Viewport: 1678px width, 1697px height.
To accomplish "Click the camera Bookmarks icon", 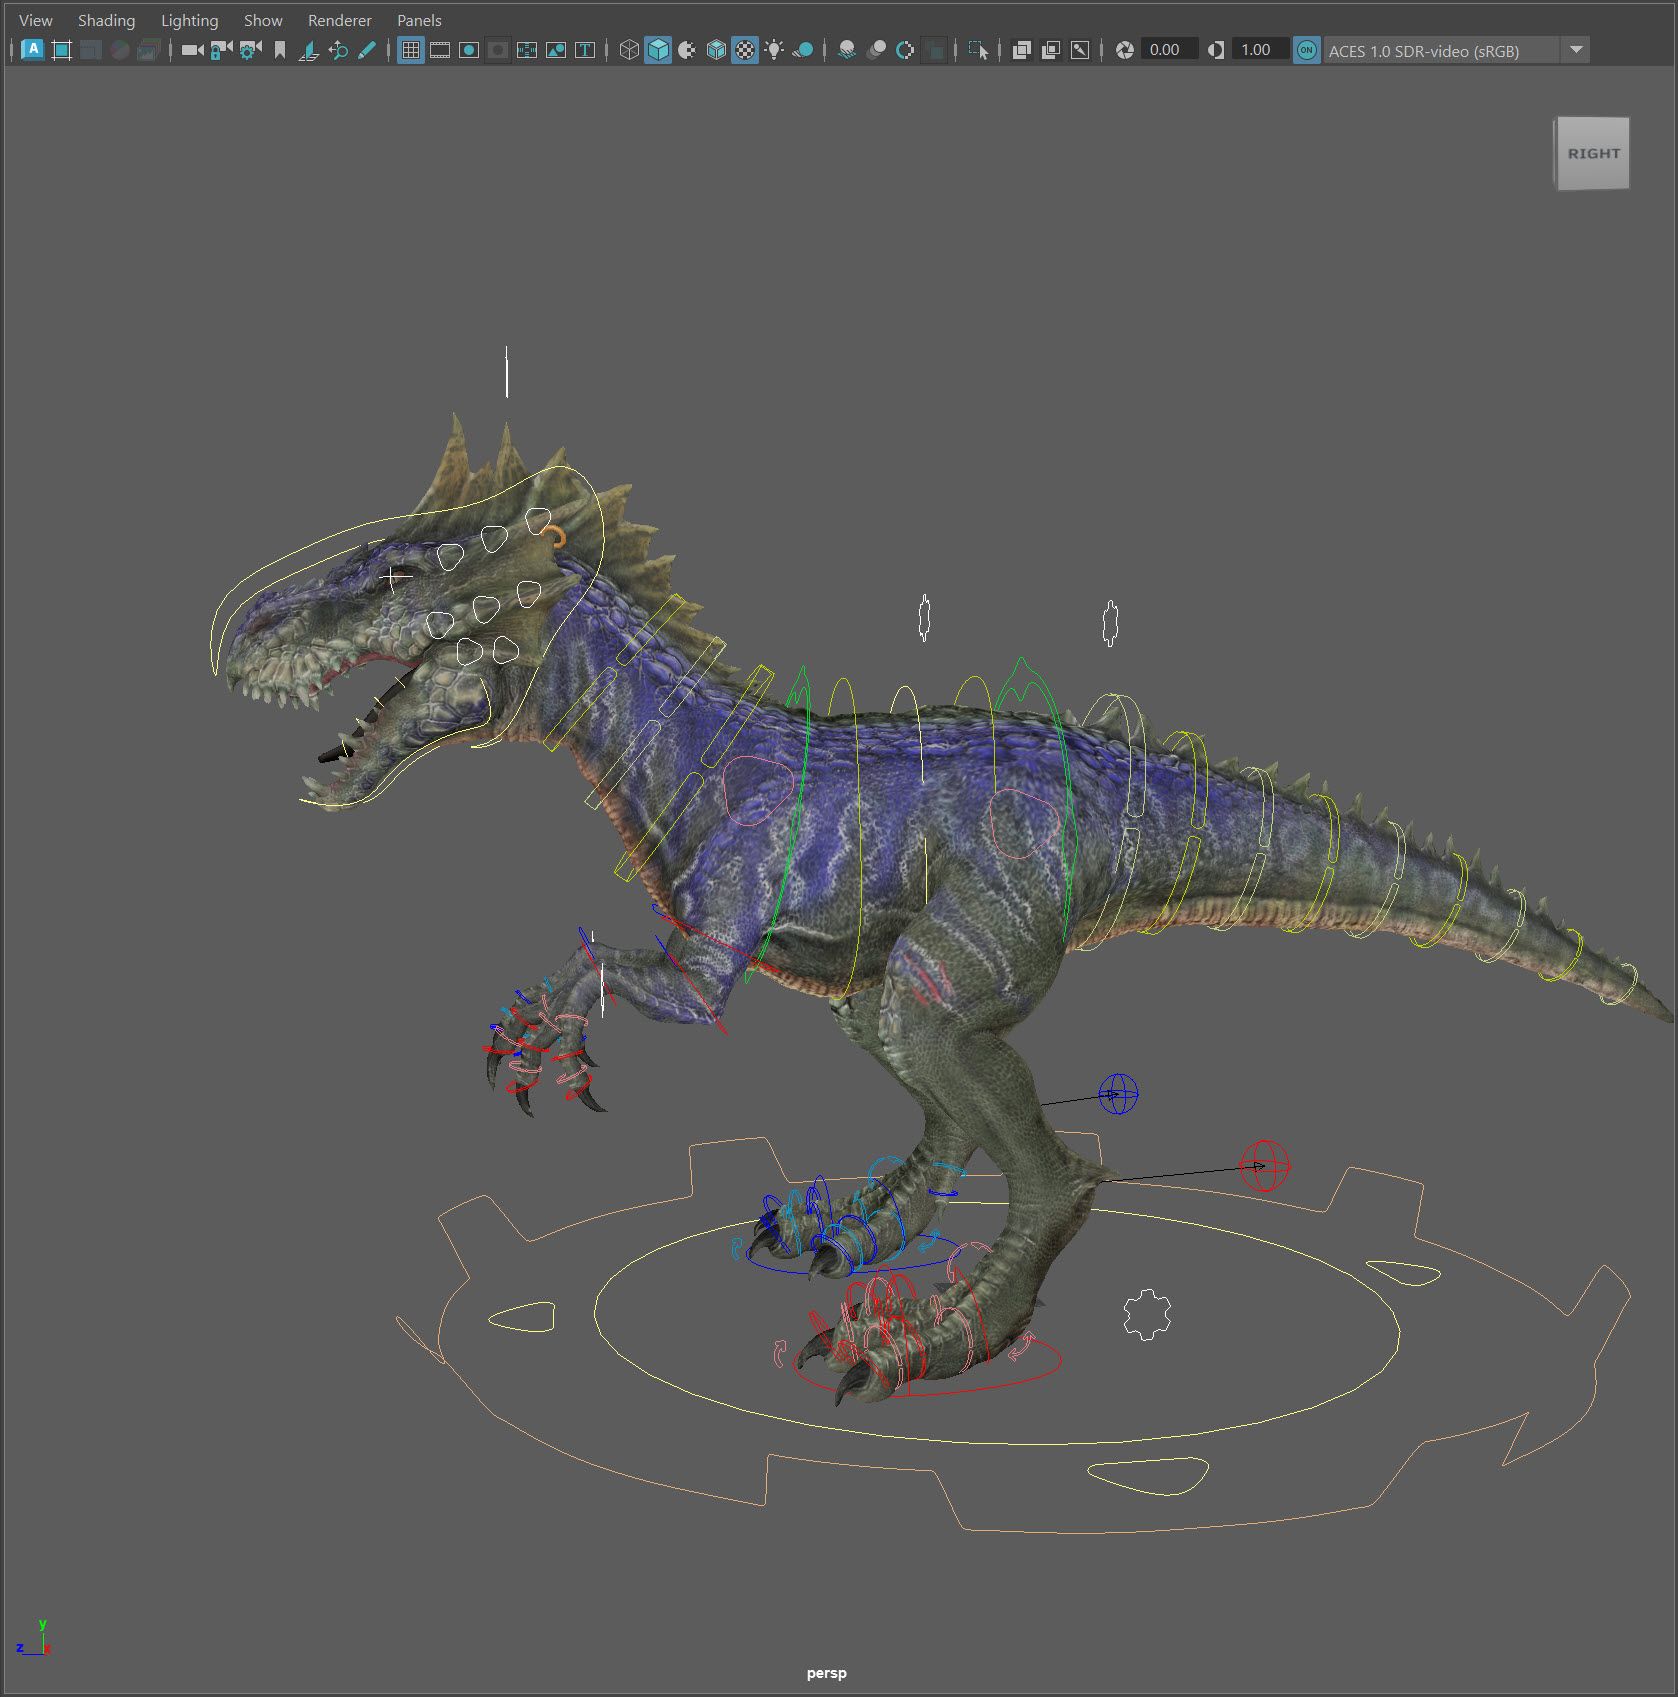I will coord(280,50).
